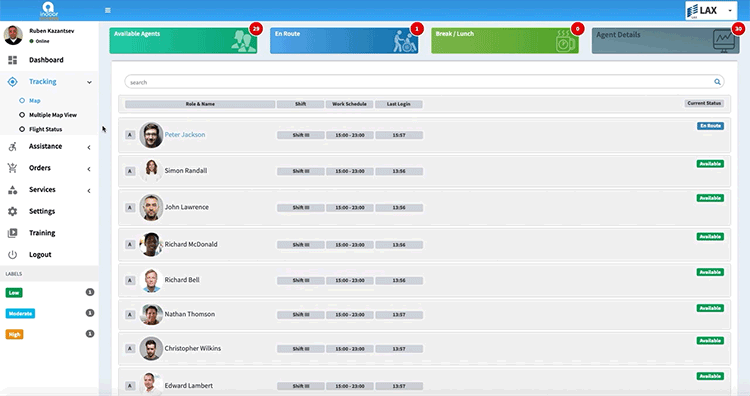Click the hamburger menu icon in header
750x396 pixels.
[x=108, y=10]
